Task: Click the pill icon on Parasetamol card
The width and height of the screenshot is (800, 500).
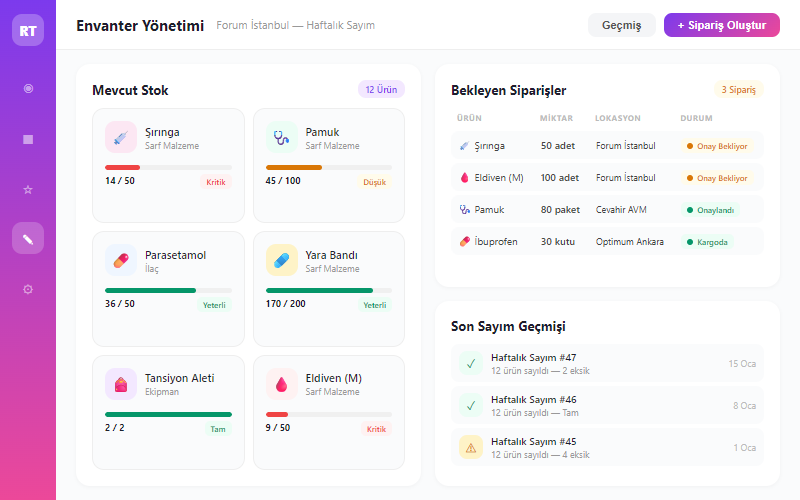Action: tap(121, 260)
